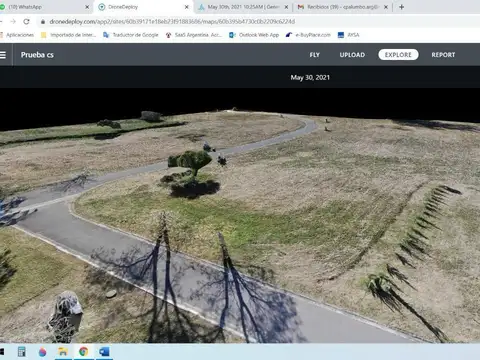Switch to the May 30th, 2021 10:25AM tab
This screenshot has height=360, width=480.
coord(242,7)
